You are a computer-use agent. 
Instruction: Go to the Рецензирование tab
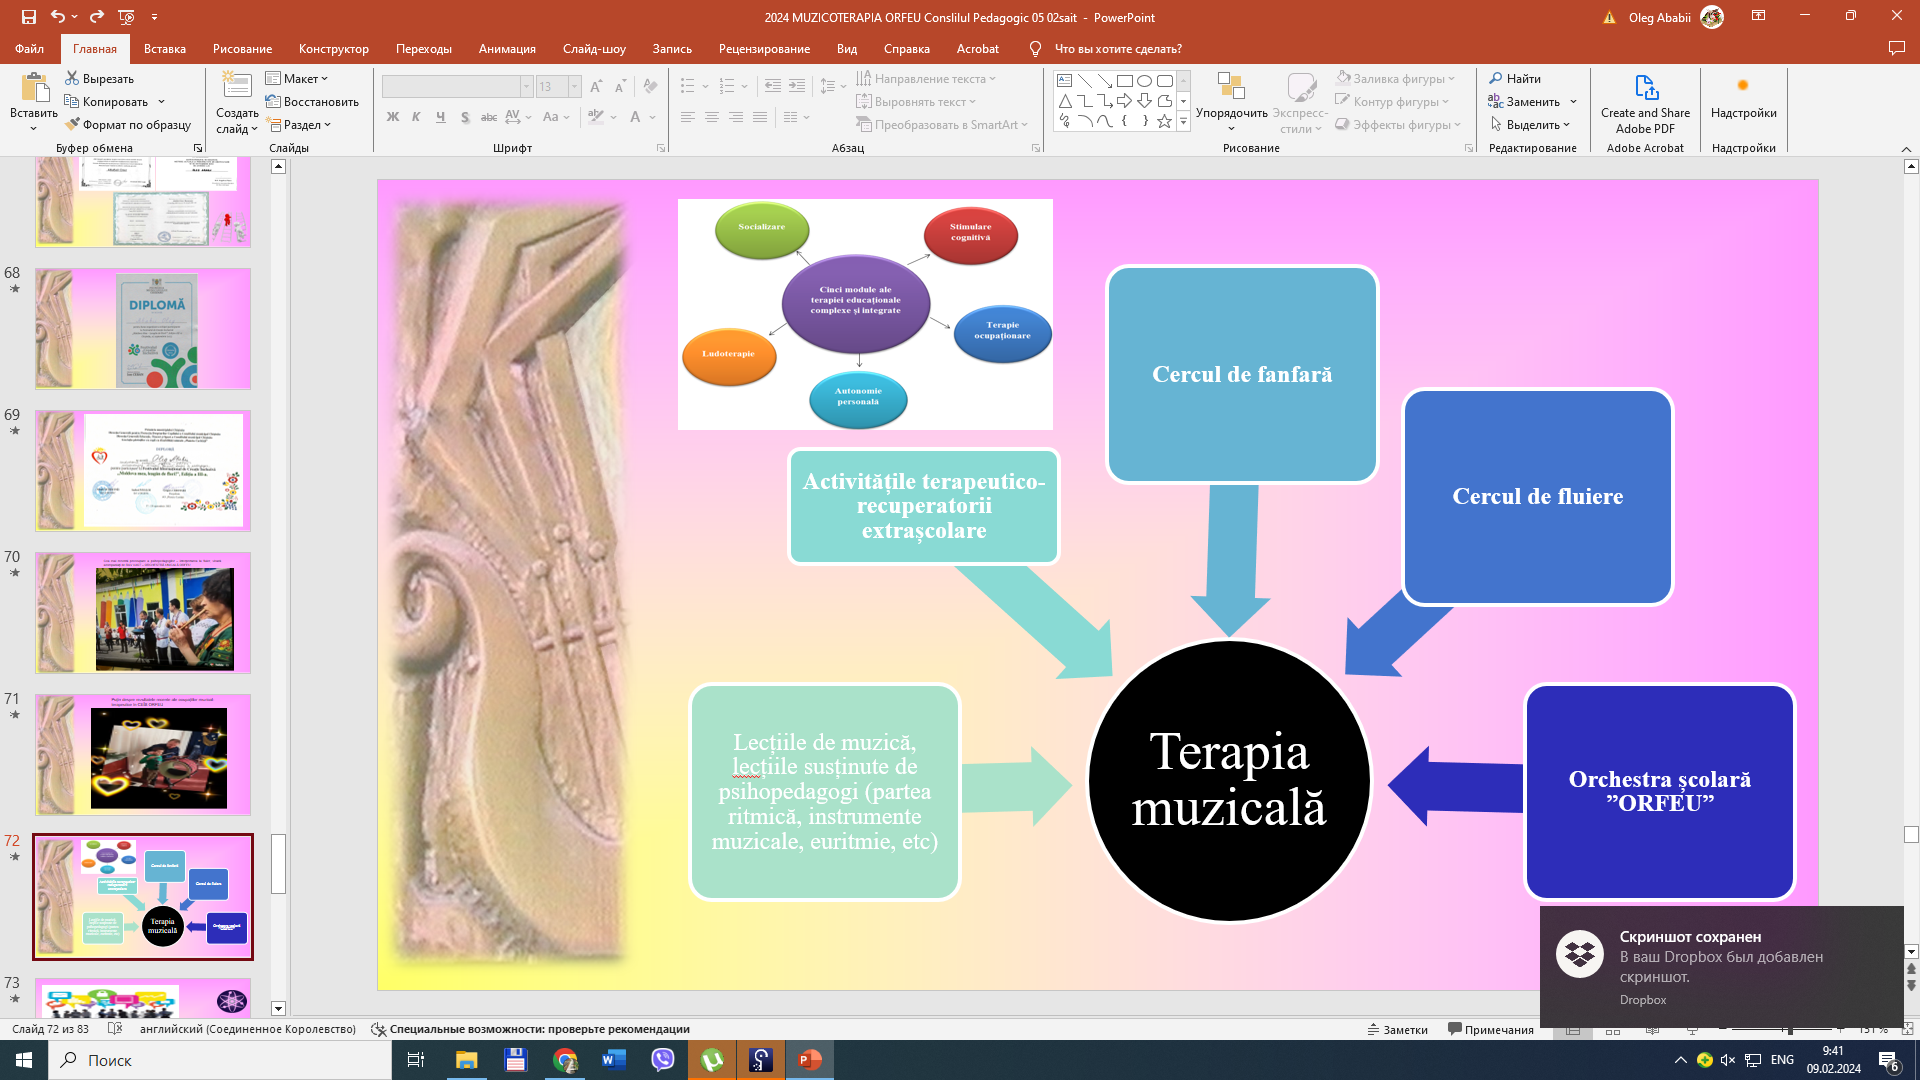pos(764,48)
